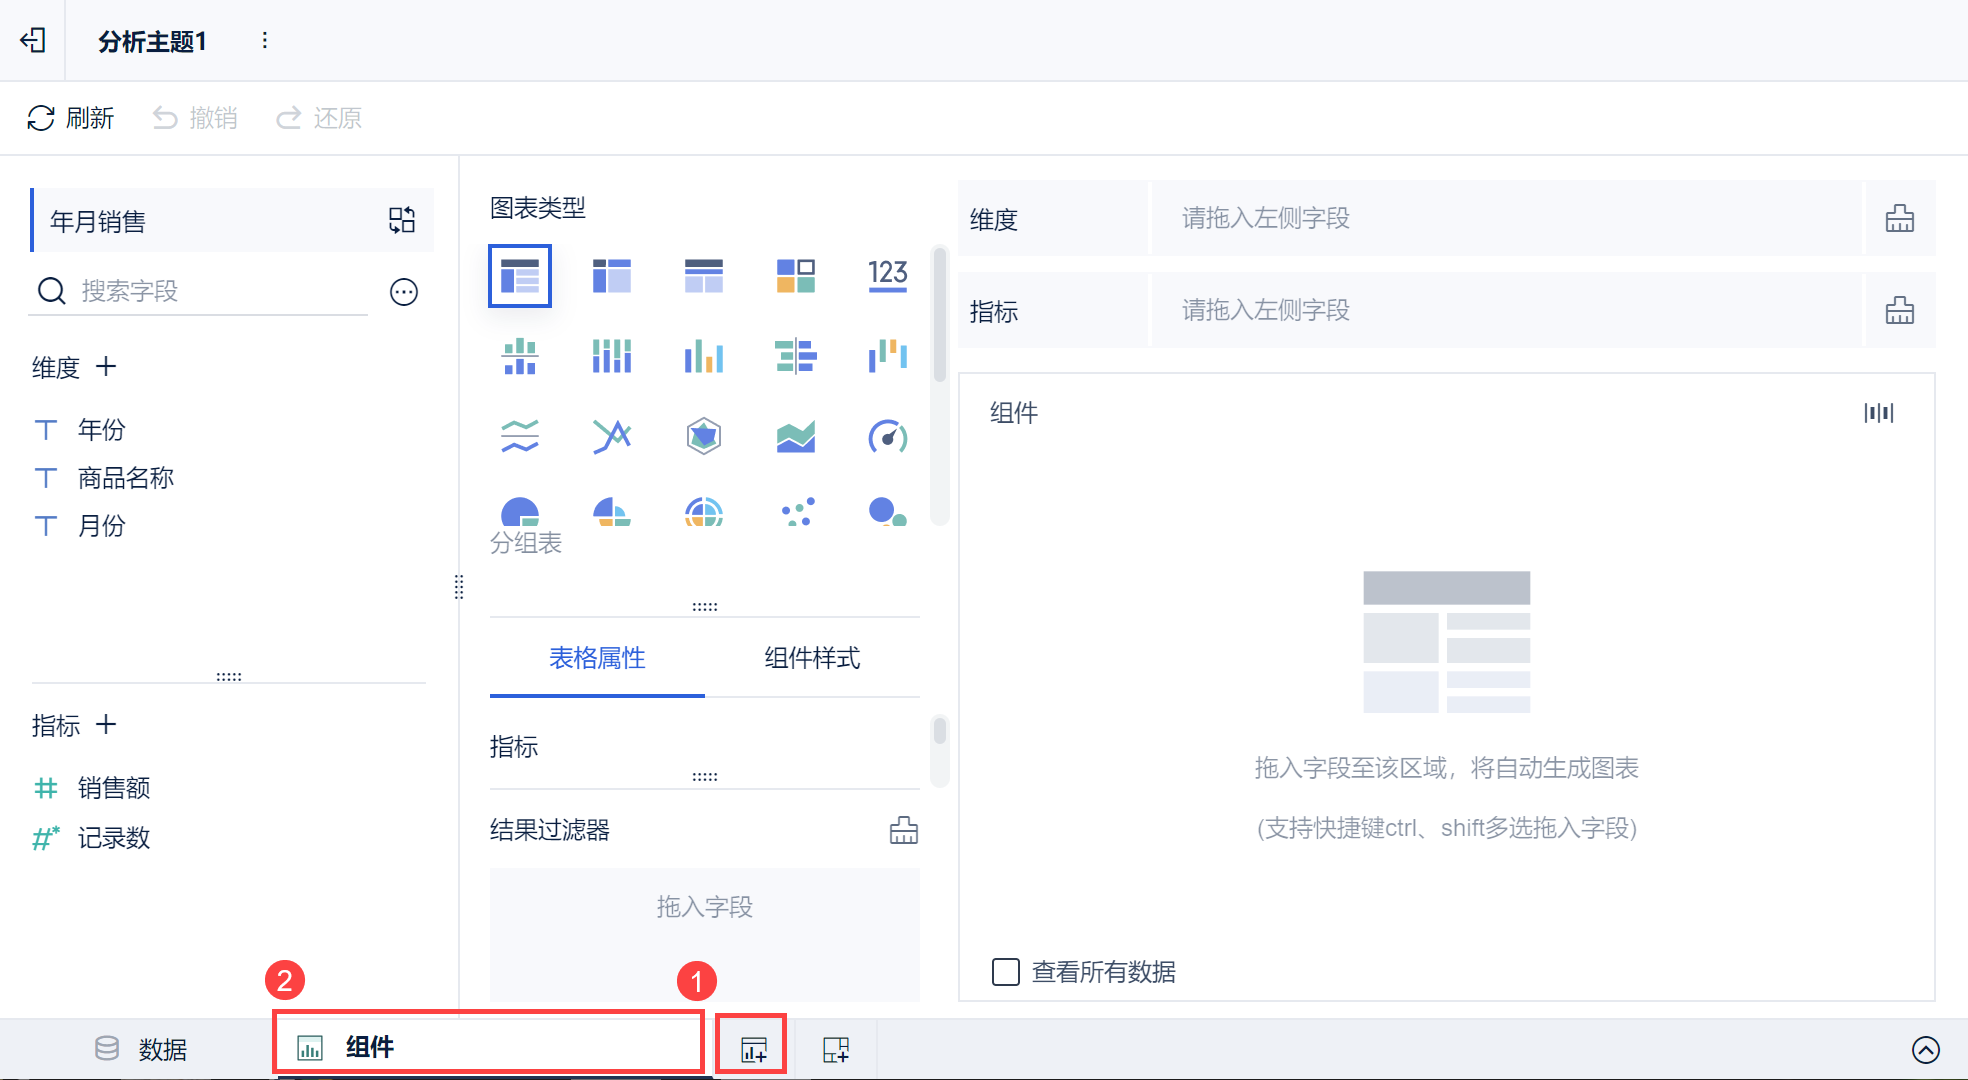Image resolution: width=1968 pixels, height=1080 pixels.
Task: Click the exit back icon at top-left
Action: click(x=33, y=40)
